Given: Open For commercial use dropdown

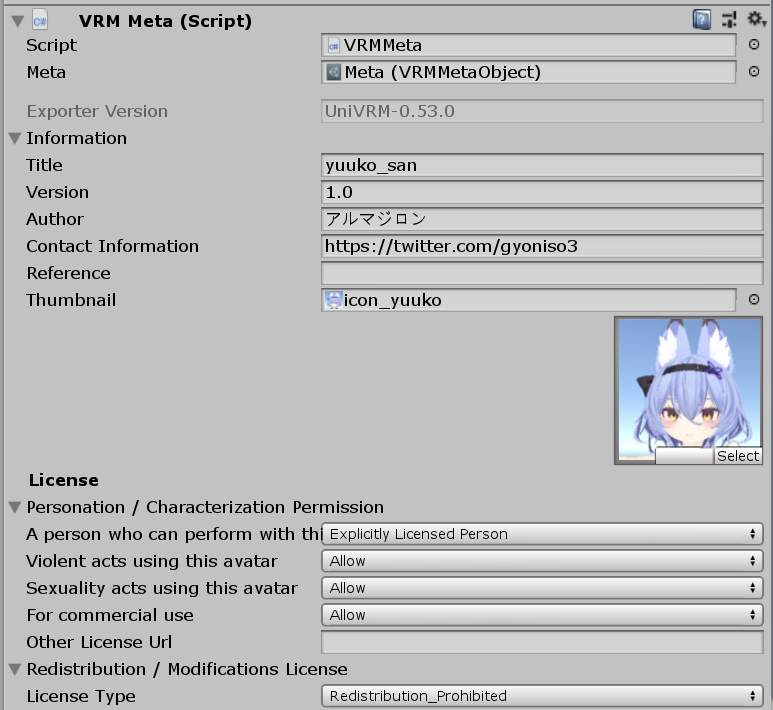Looking at the screenshot, I should click(542, 615).
